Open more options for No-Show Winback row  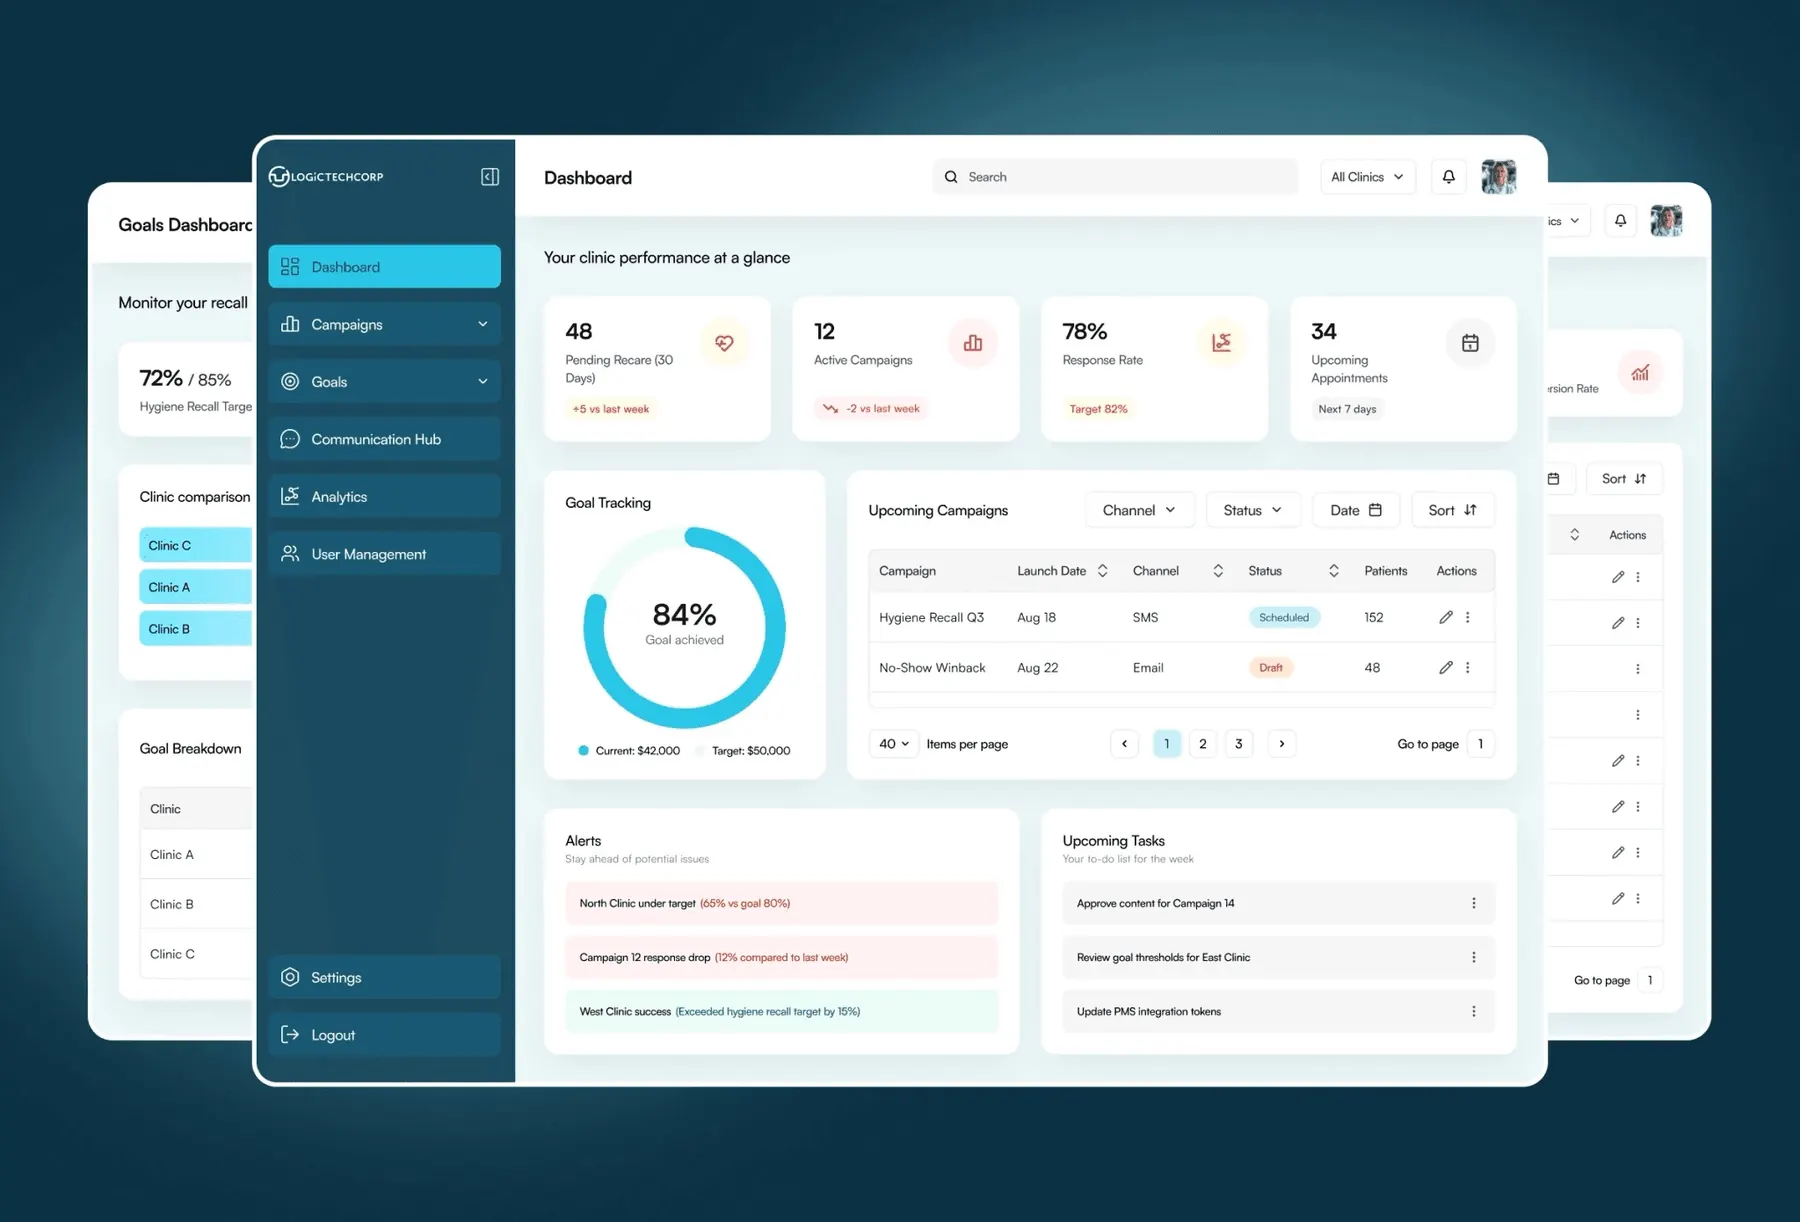(x=1468, y=668)
